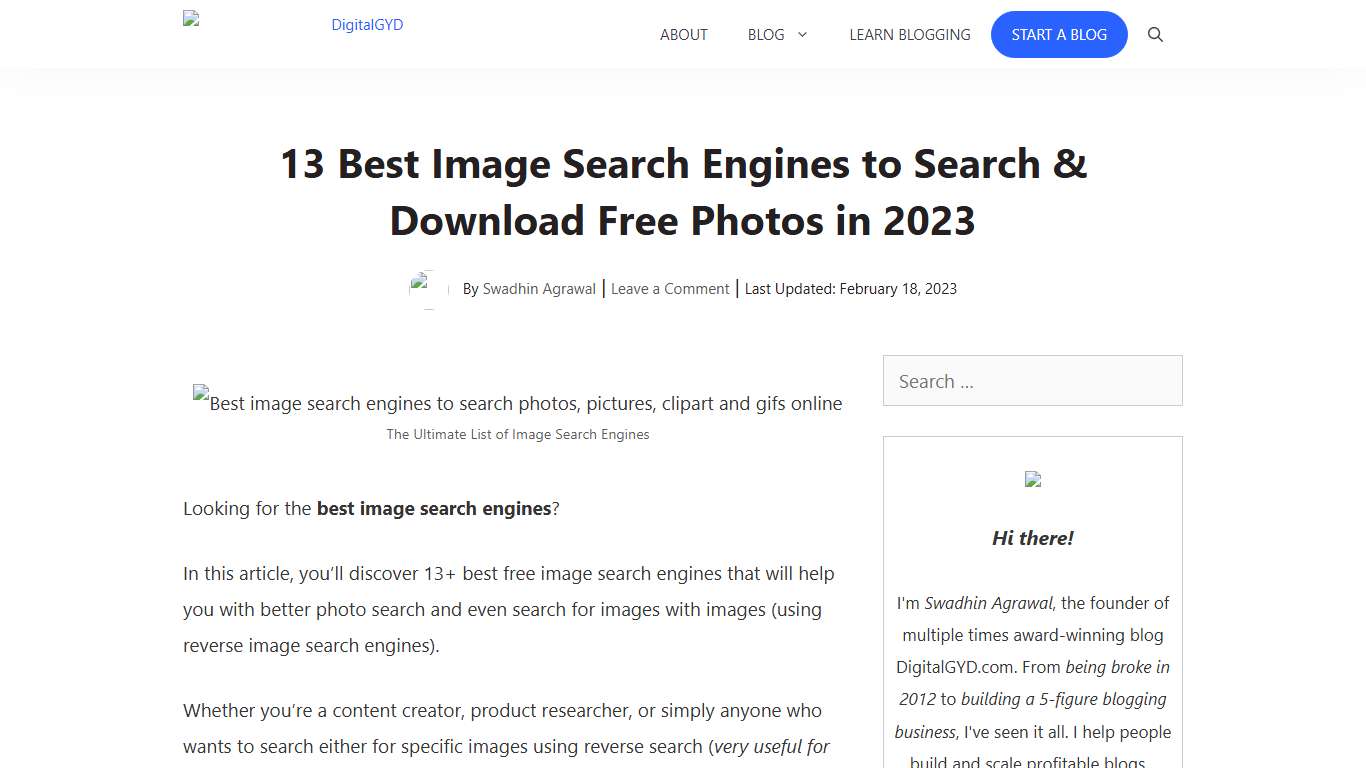Screen dimensions: 1366x768
Task: Click the START A BLOG button
Action: [1059, 34]
